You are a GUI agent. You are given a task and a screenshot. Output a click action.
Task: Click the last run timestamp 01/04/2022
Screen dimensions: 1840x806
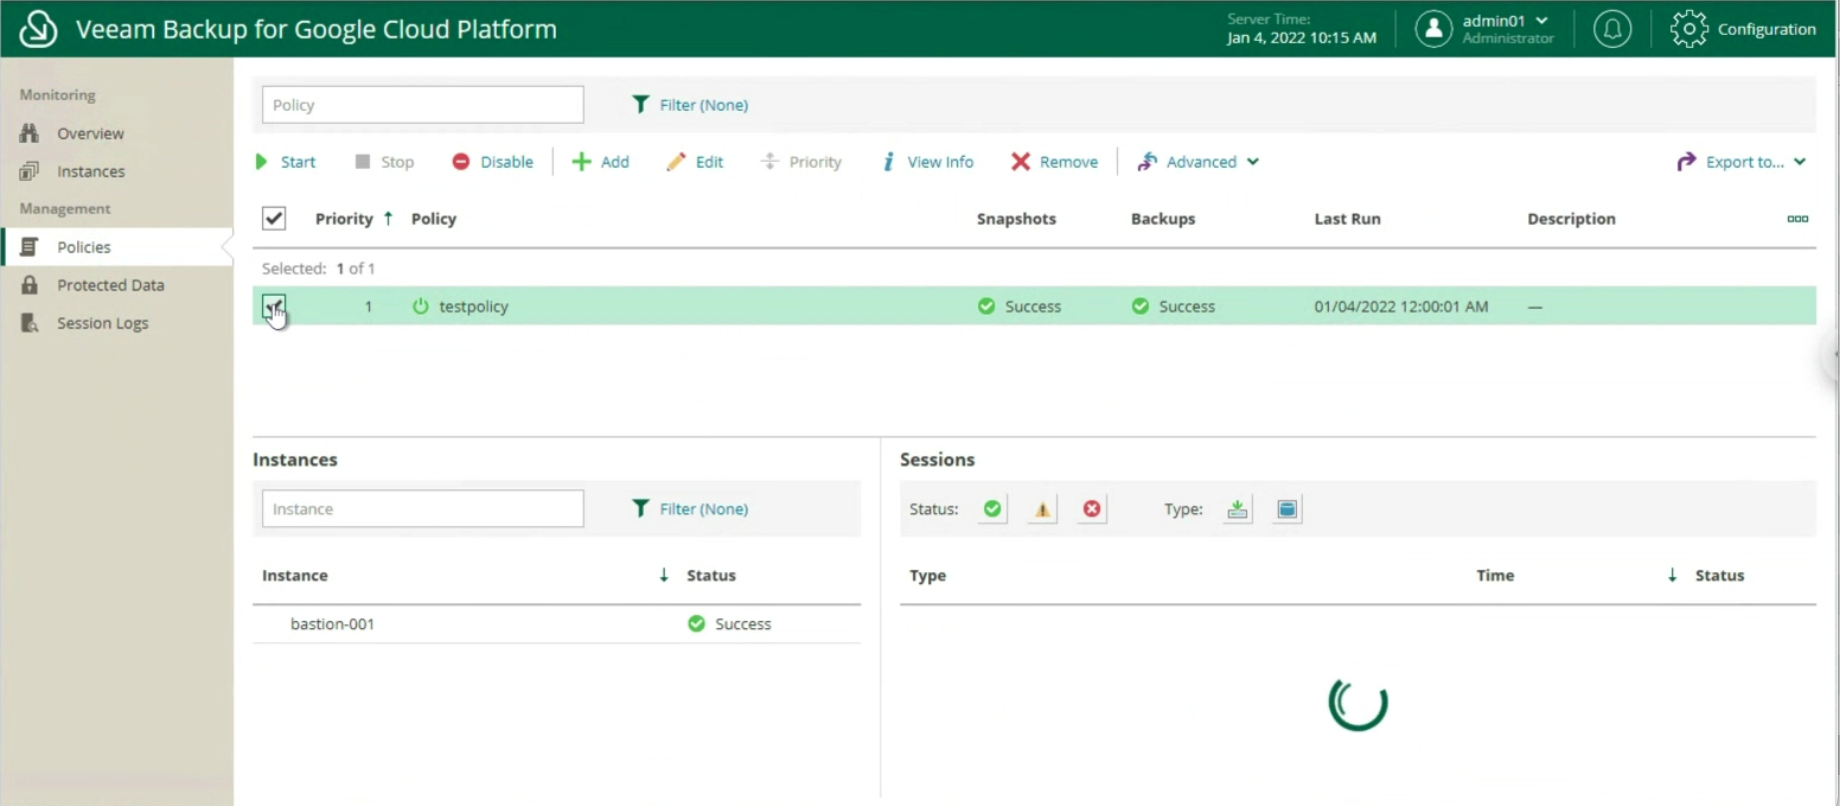click(1401, 306)
